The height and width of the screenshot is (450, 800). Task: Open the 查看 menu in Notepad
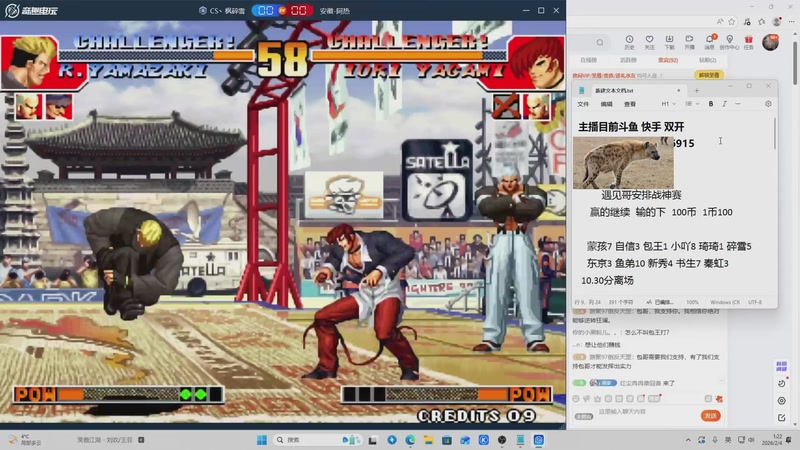tap(630, 104)
